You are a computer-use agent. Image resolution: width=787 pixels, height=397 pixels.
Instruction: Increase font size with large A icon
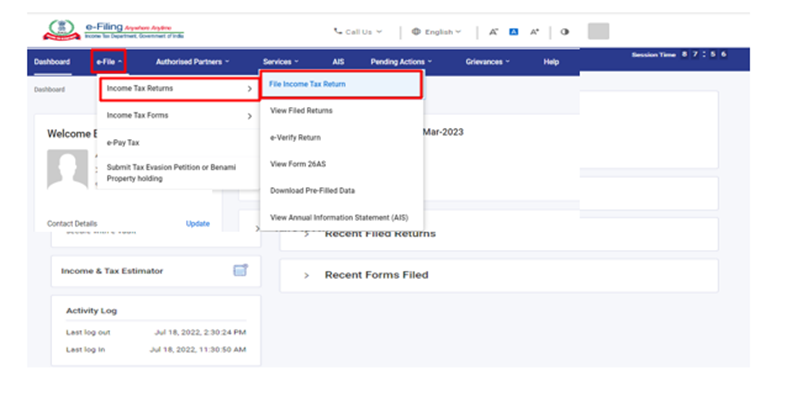click(x=535, y=32)
